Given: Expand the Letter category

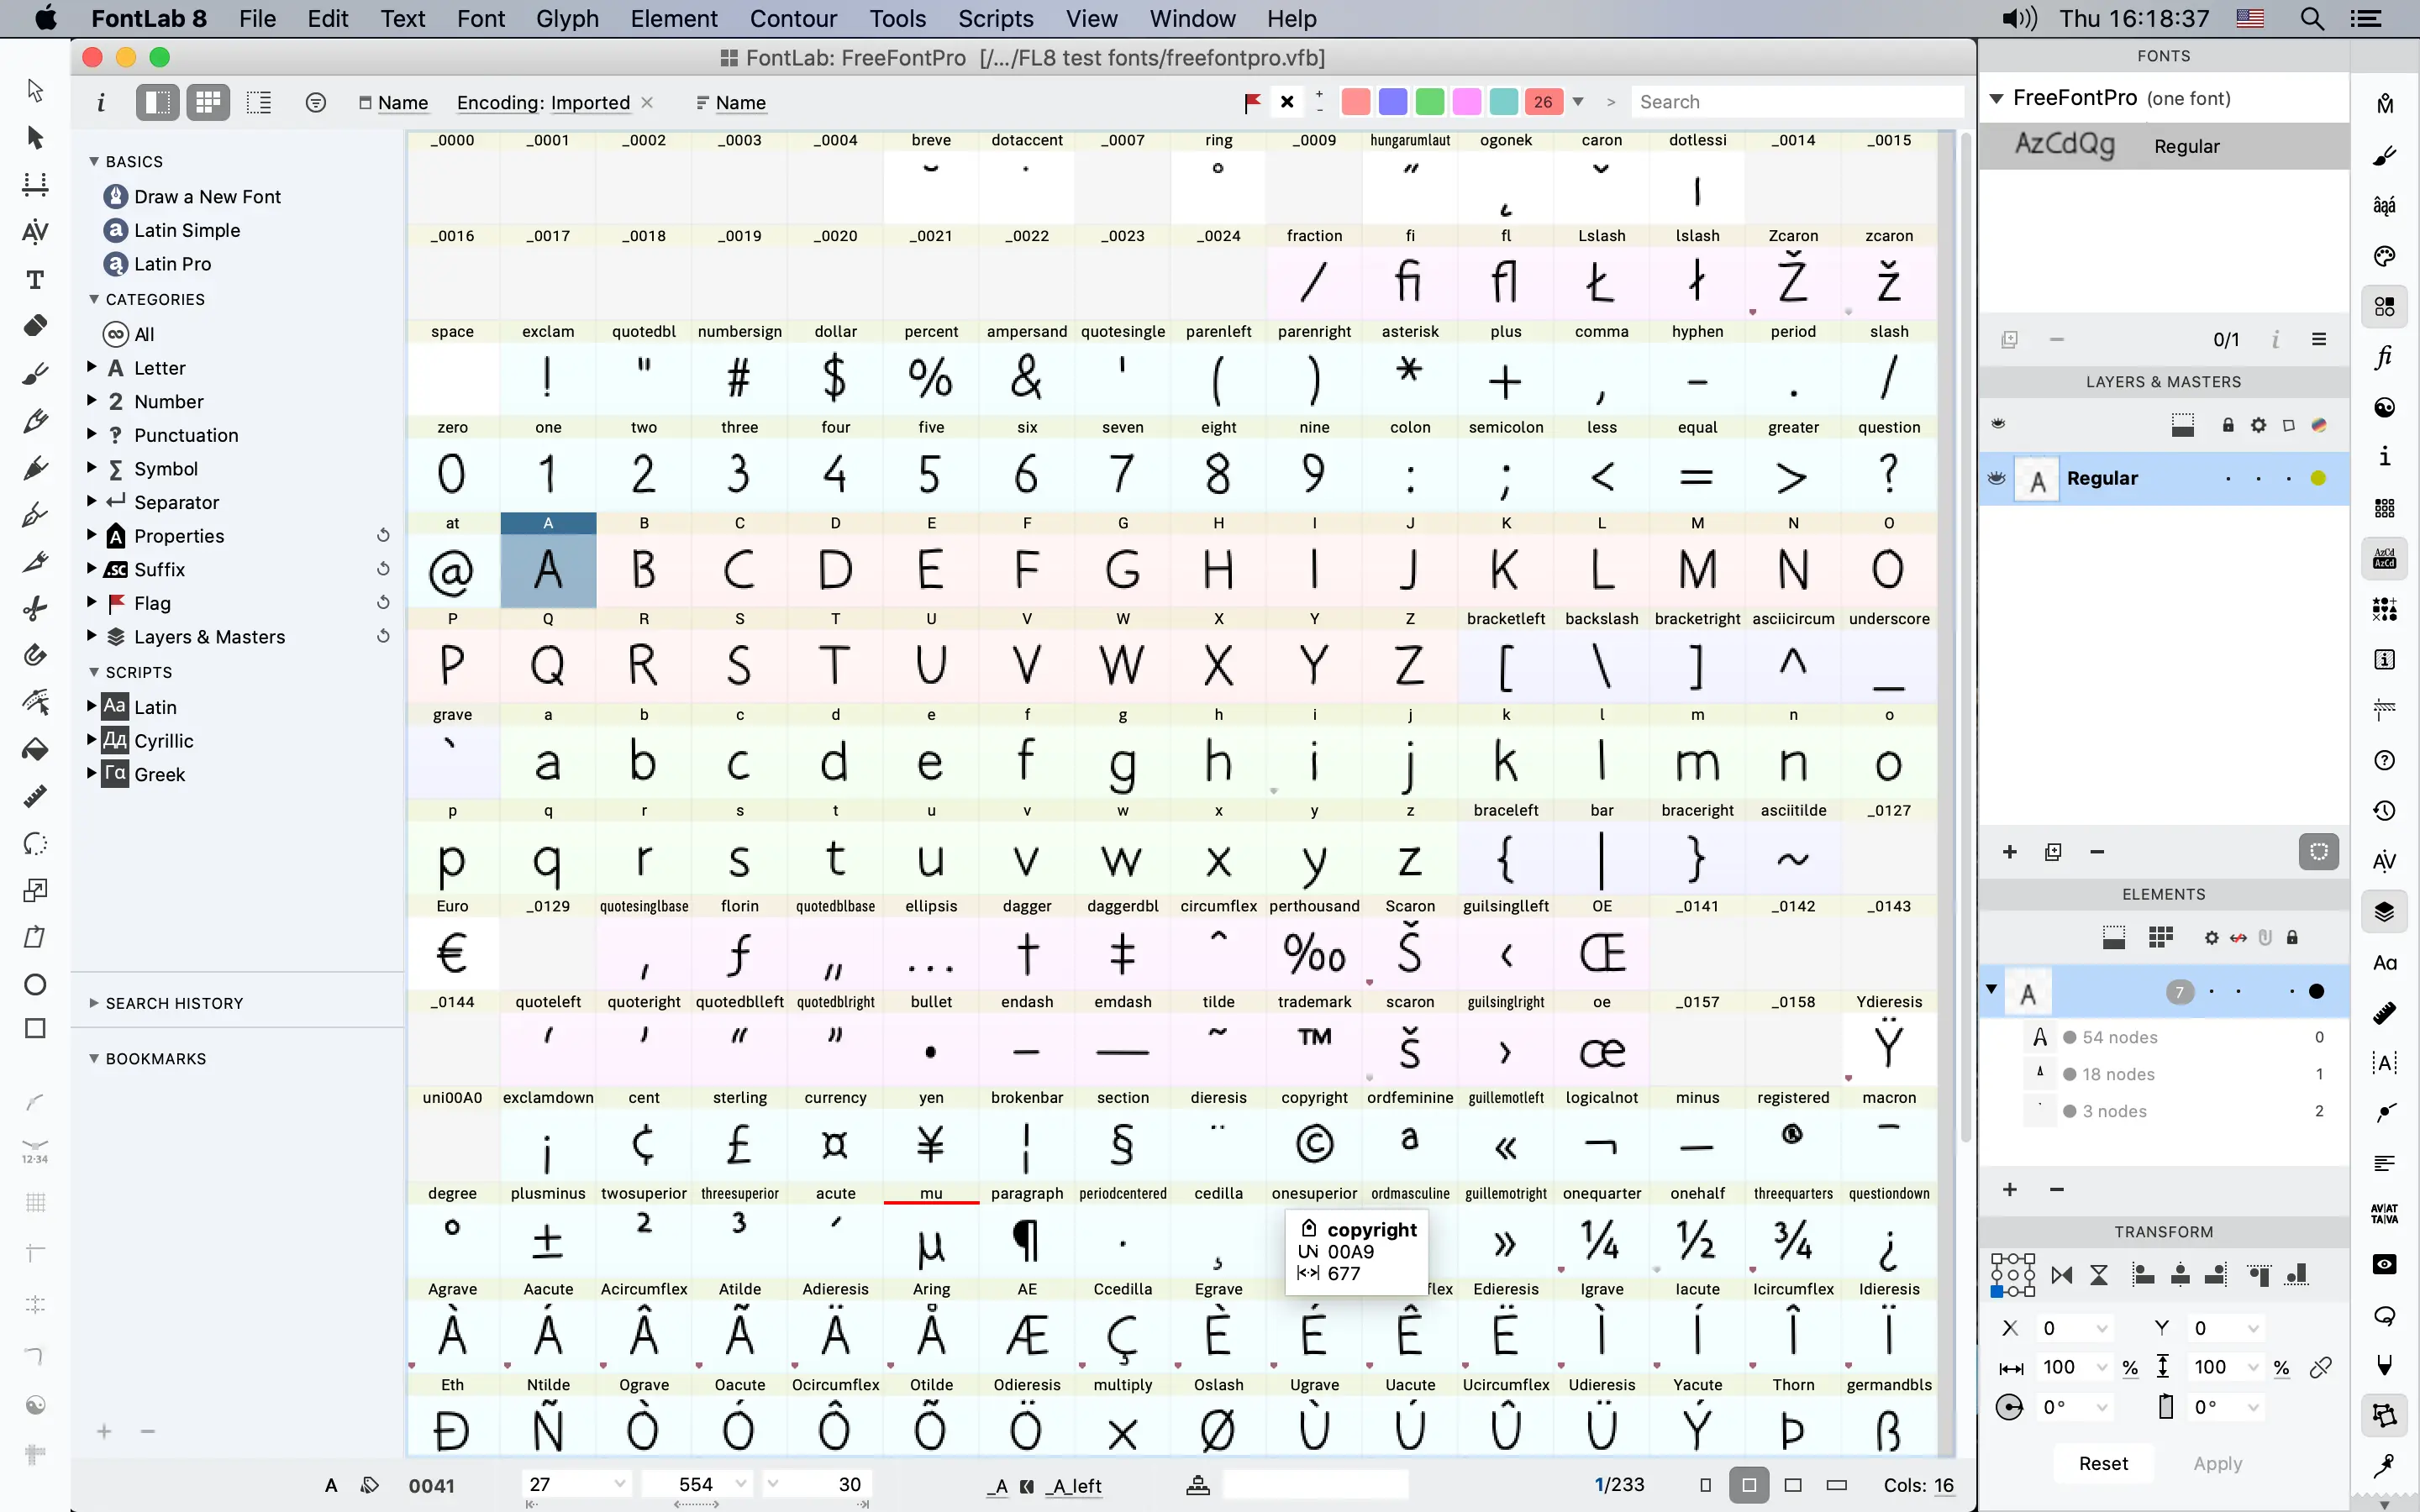Looking at the screenshot, I should point(92,367).
